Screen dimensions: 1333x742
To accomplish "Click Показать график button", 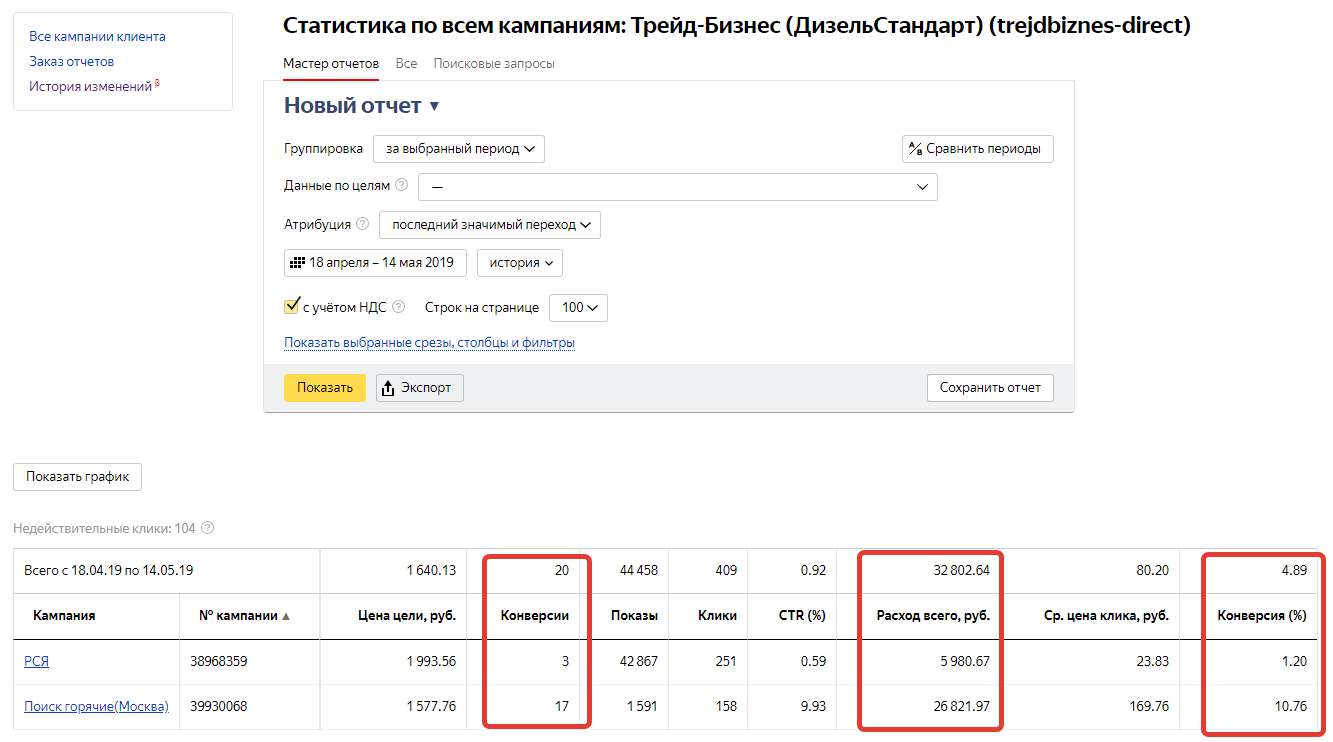I will (x=78, y=477).
